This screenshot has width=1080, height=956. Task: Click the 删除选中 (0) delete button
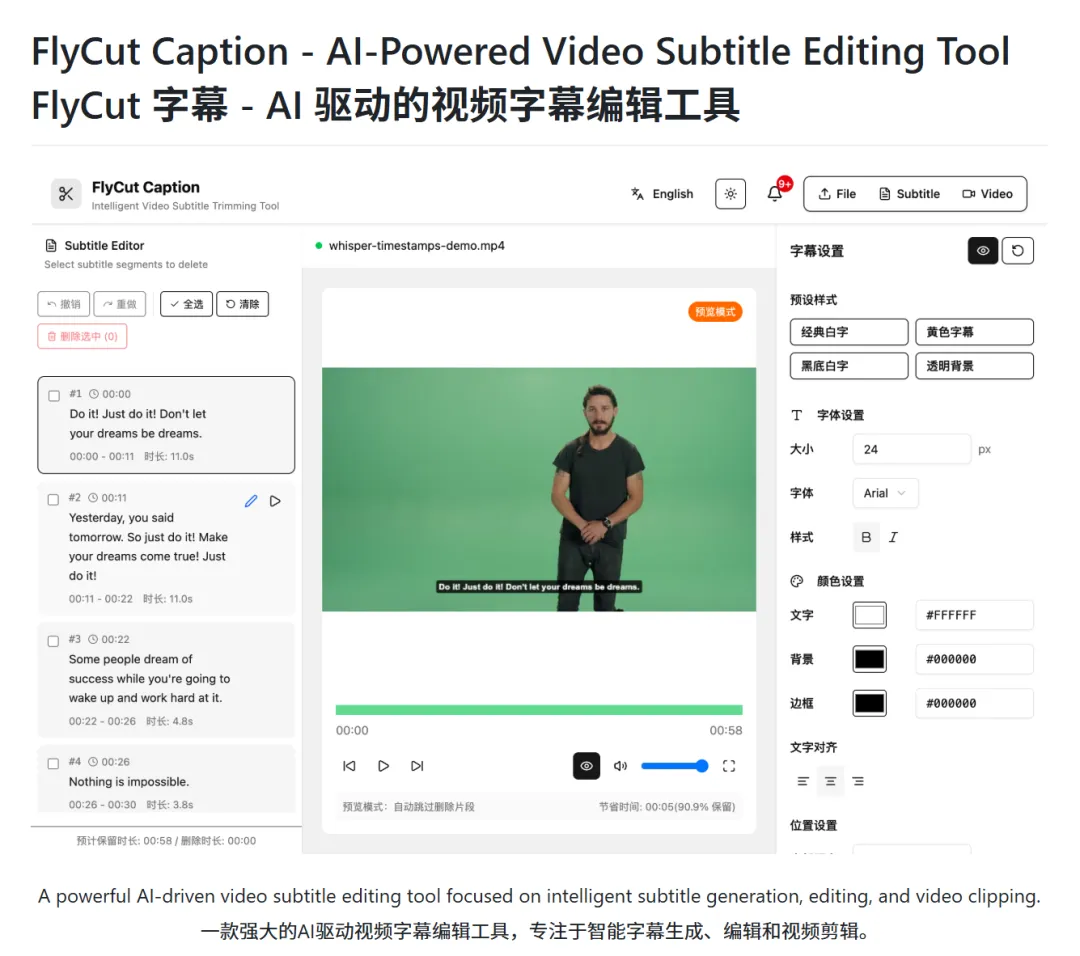[82, 336]
